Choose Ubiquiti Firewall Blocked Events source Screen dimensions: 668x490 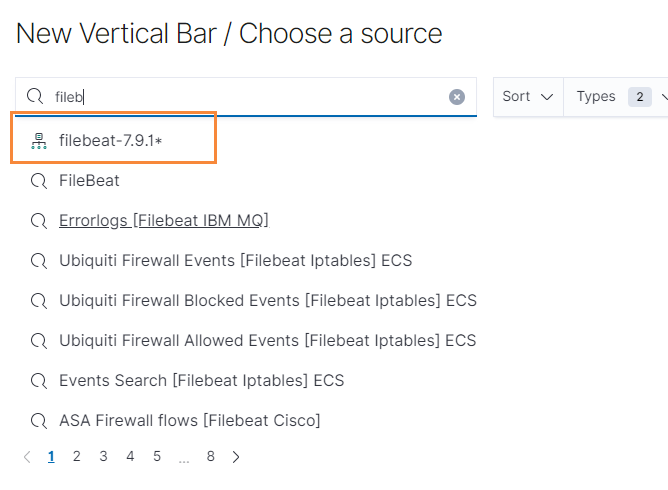tap(267, 301)
